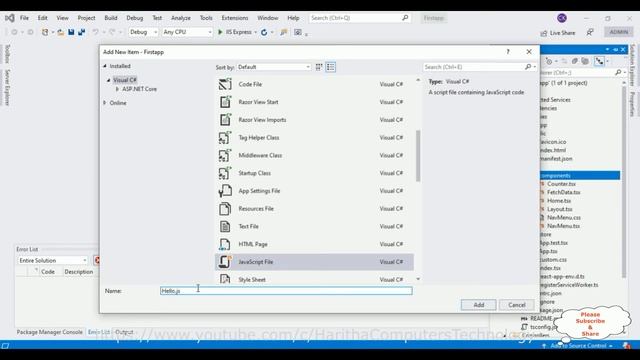Click the dialog help question mark

[x=508, y=52]
